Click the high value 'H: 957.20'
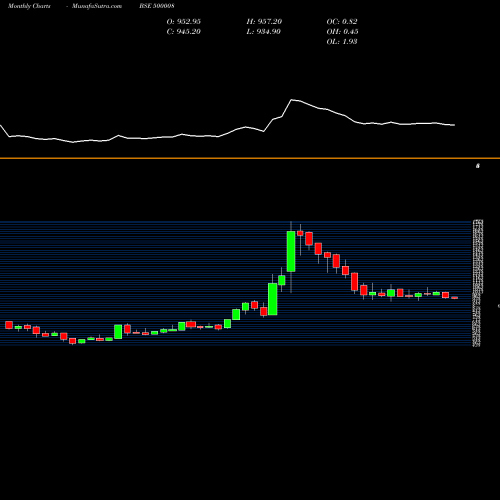 pos(264,21)
